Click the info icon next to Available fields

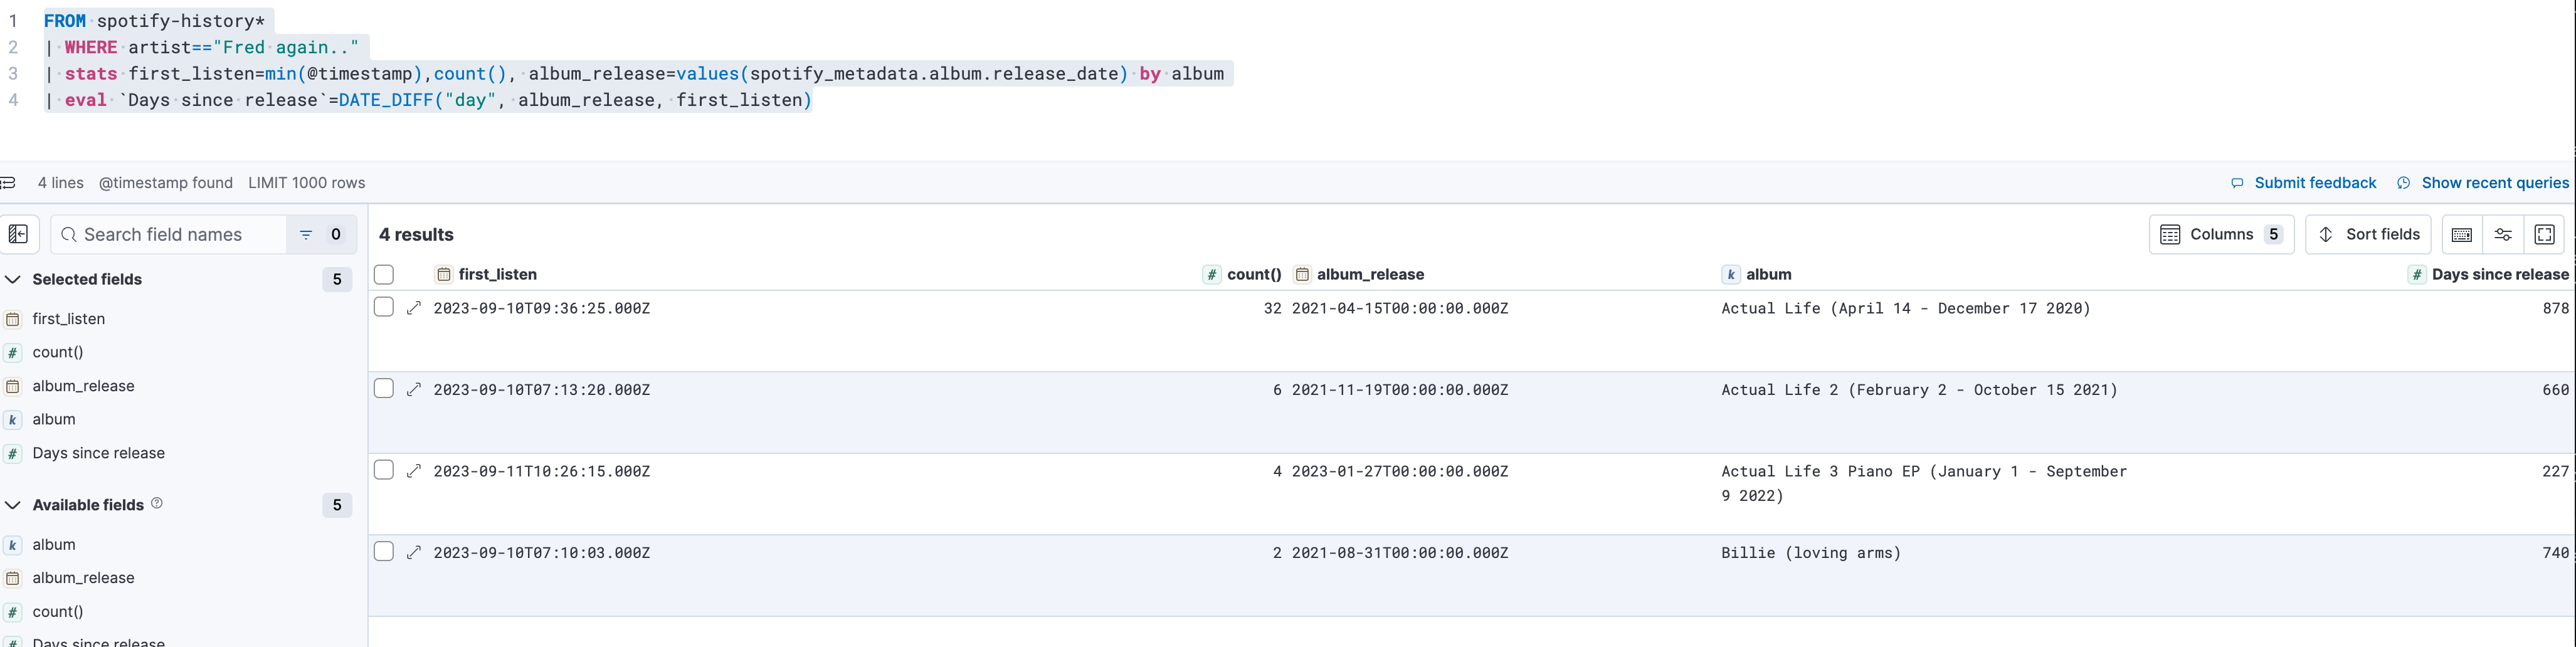tap(157, 504)
